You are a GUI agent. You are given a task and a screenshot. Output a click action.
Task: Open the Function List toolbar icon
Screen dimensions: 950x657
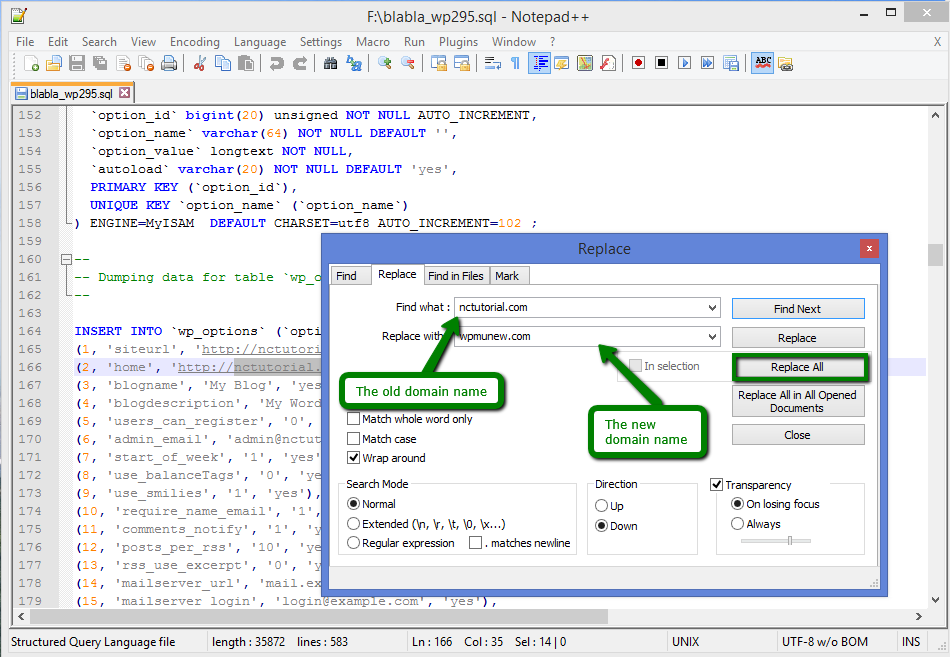pyautogui.click(x=608, y=63)
